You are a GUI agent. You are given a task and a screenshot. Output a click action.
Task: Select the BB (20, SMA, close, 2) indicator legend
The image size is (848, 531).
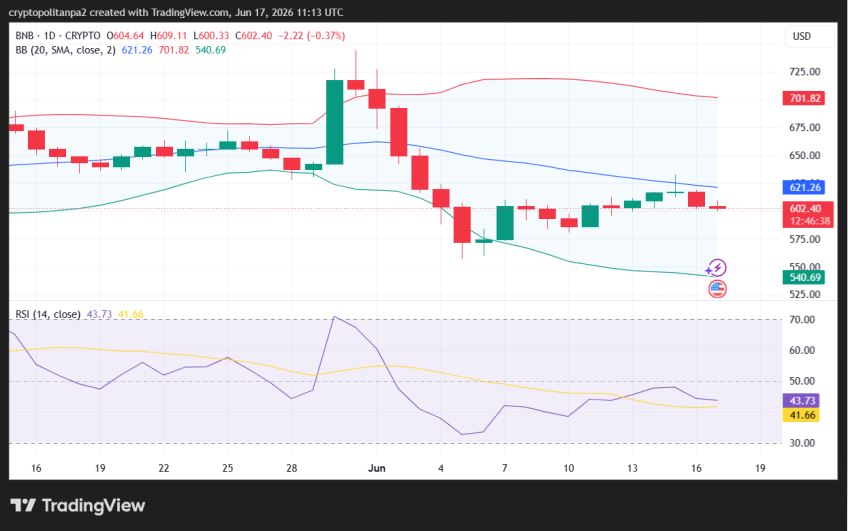[x=65, y=50]
